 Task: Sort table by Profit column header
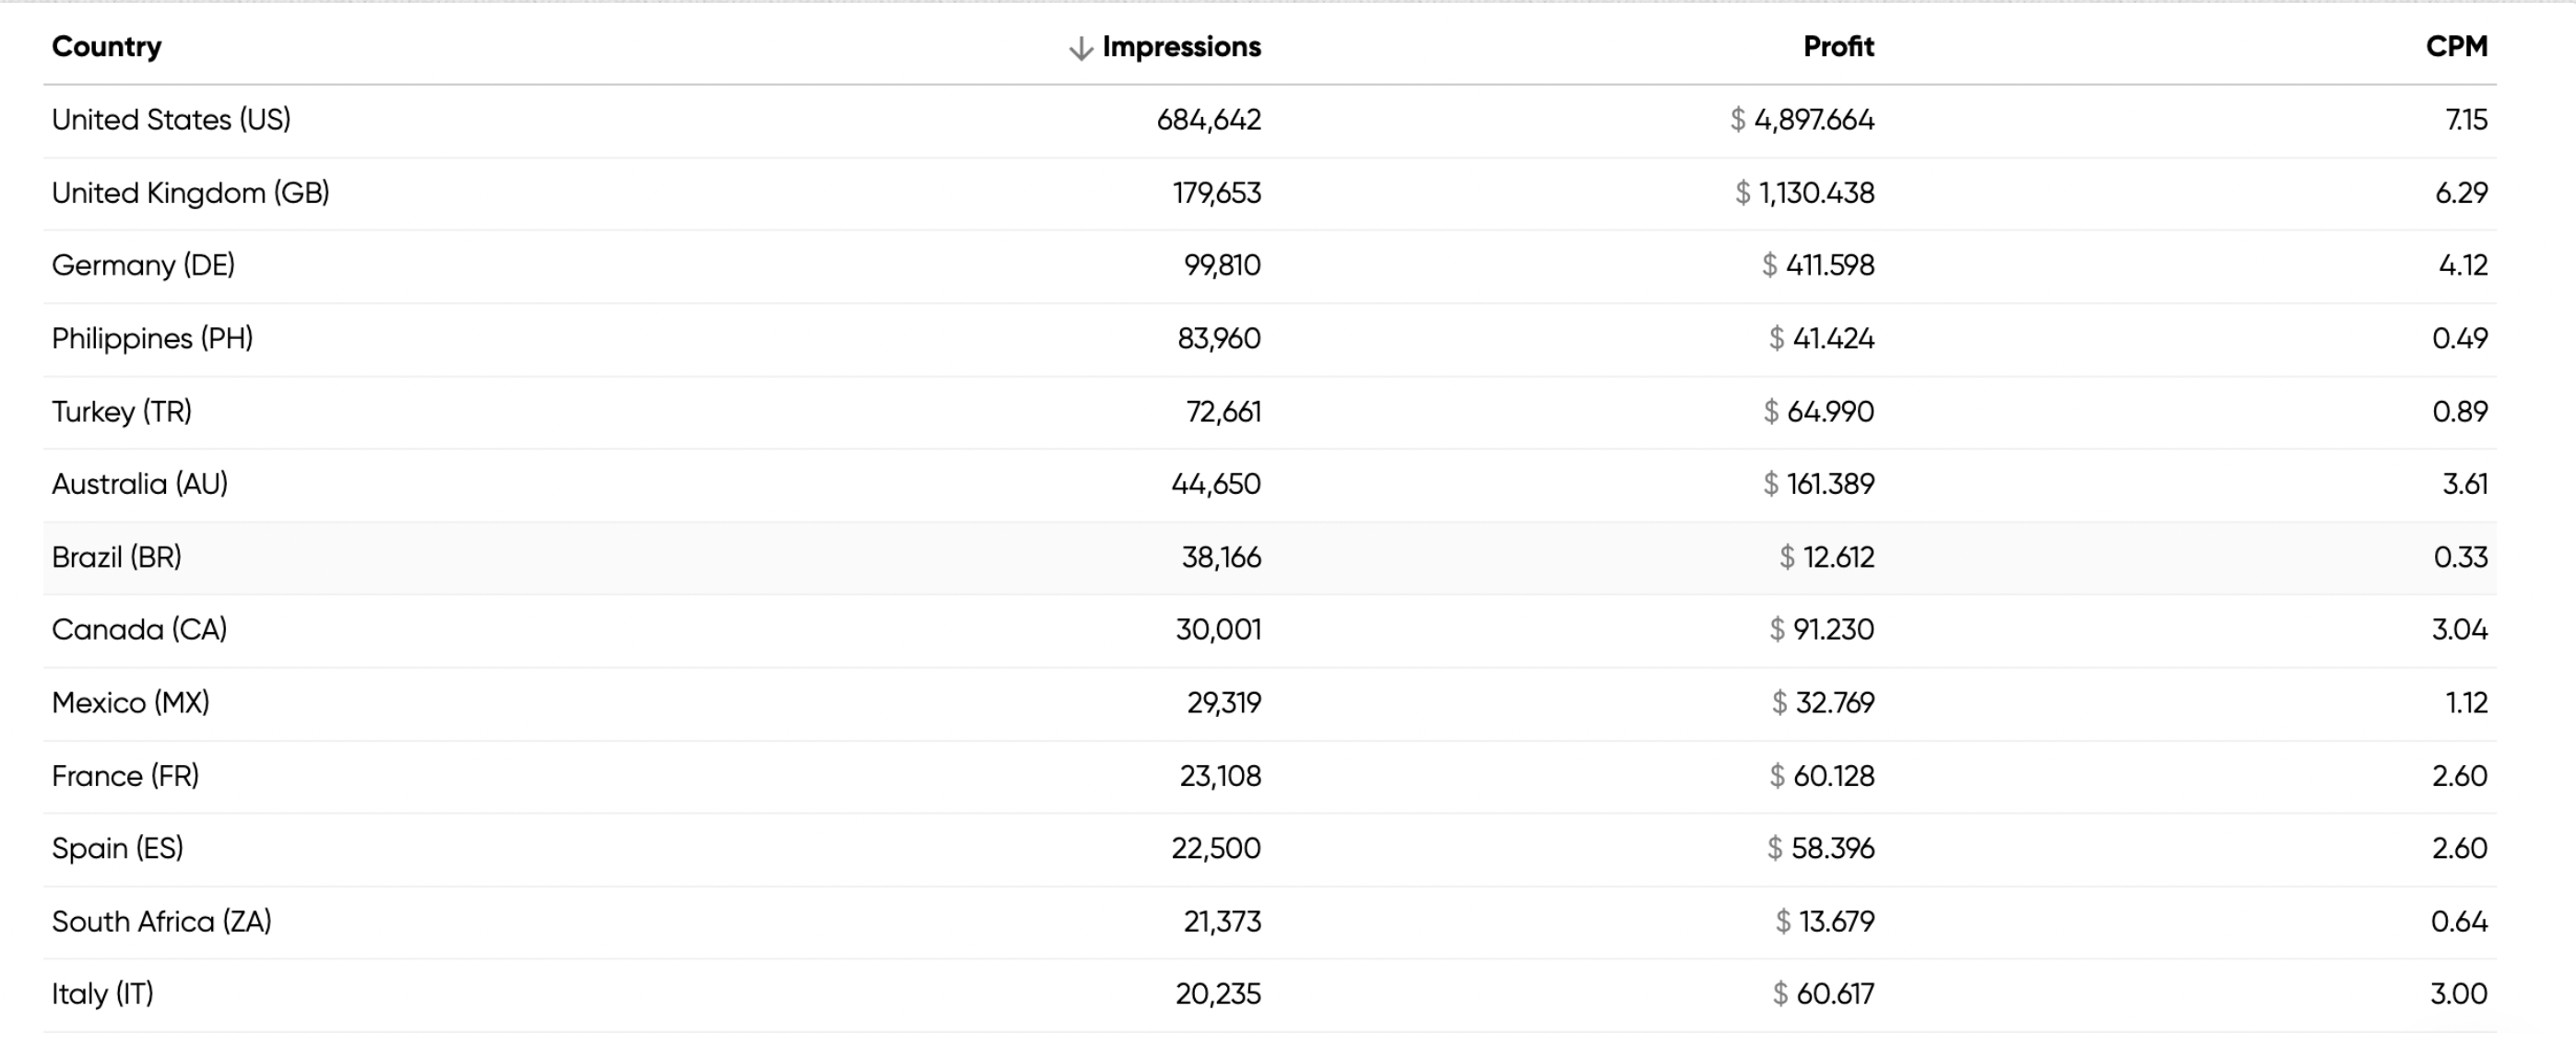pos(1838,46)
